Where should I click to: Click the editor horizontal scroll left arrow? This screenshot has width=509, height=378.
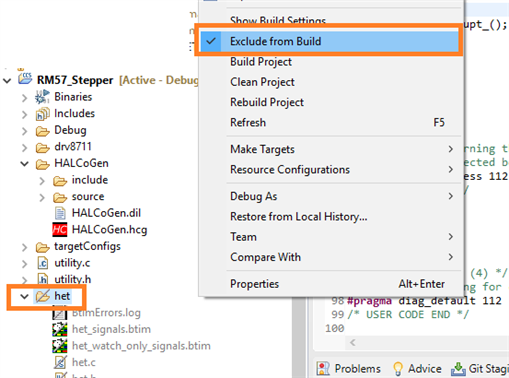point(353,343)
